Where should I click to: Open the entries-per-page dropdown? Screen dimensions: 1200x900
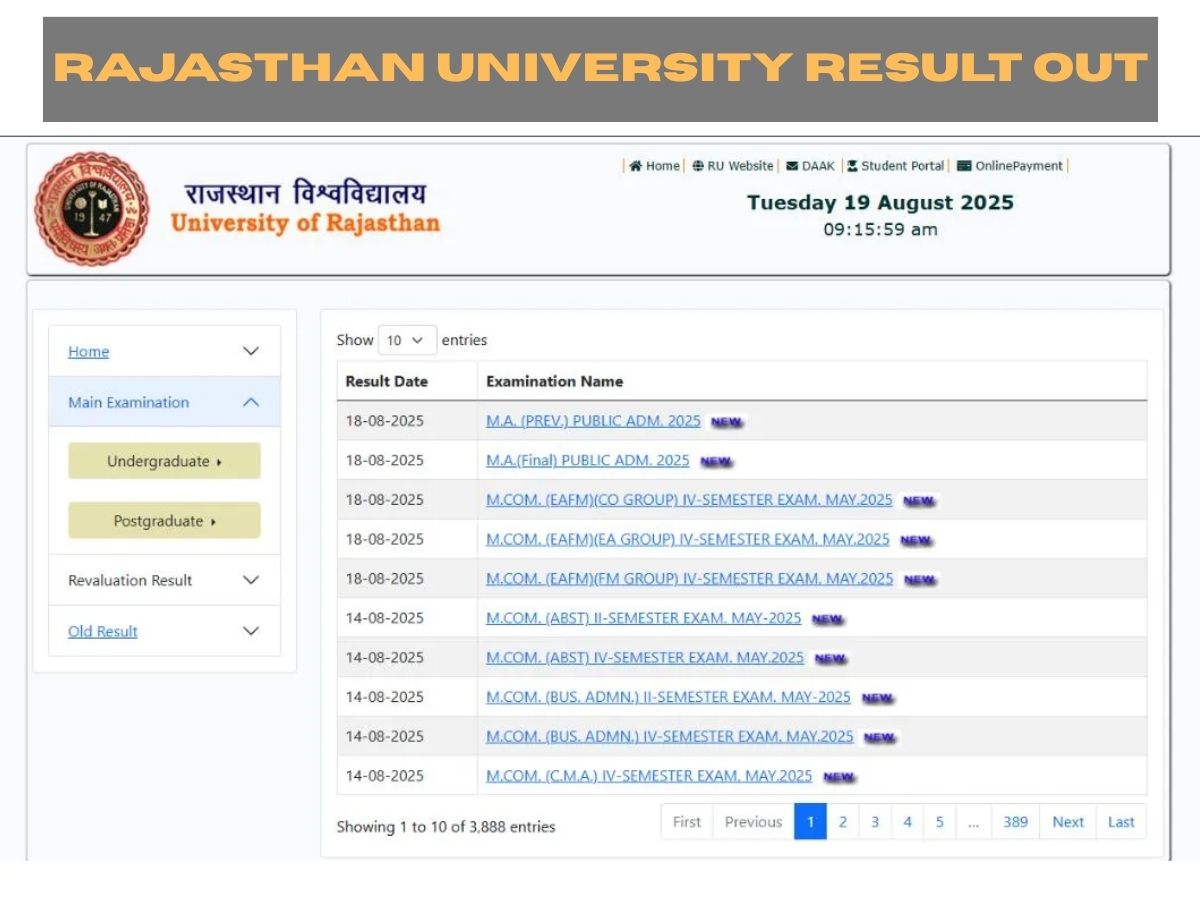click(407, 340)
